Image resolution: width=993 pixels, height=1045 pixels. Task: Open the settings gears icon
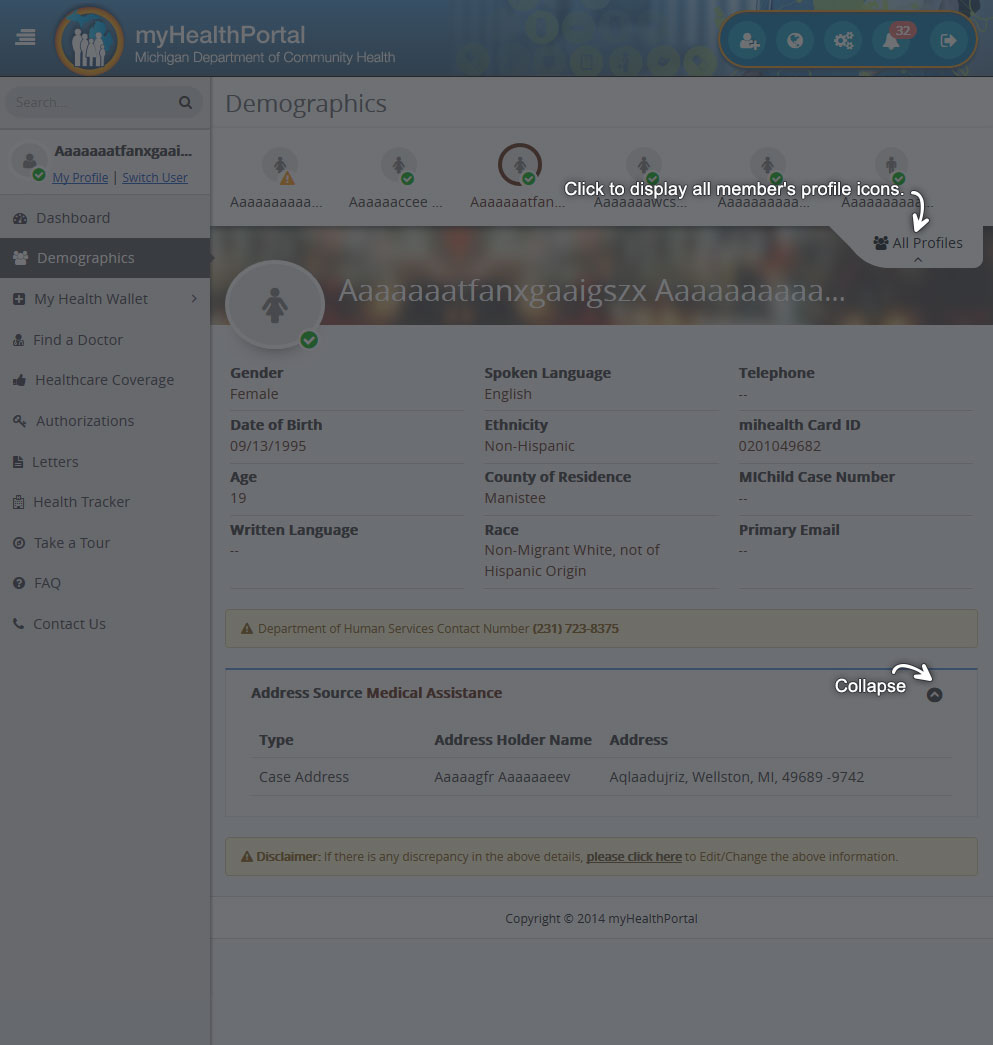(x=843, y=41)
